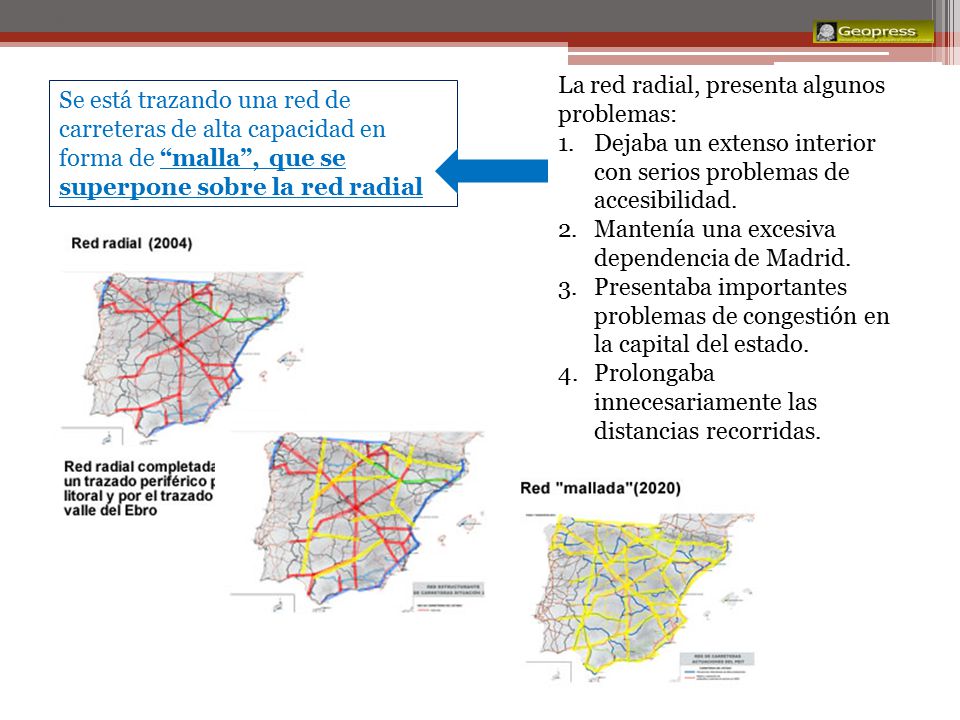Click the text "la capital del estado."

pyautogui.click(x=701, y=344)
